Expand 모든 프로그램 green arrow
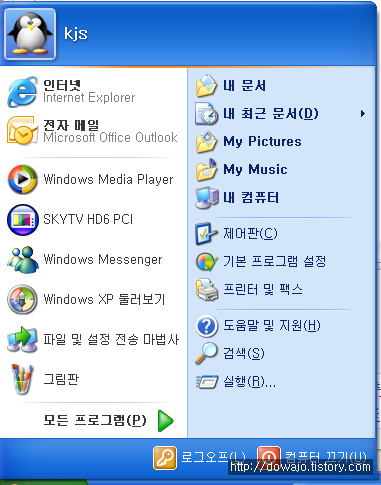 coord(166,420)
